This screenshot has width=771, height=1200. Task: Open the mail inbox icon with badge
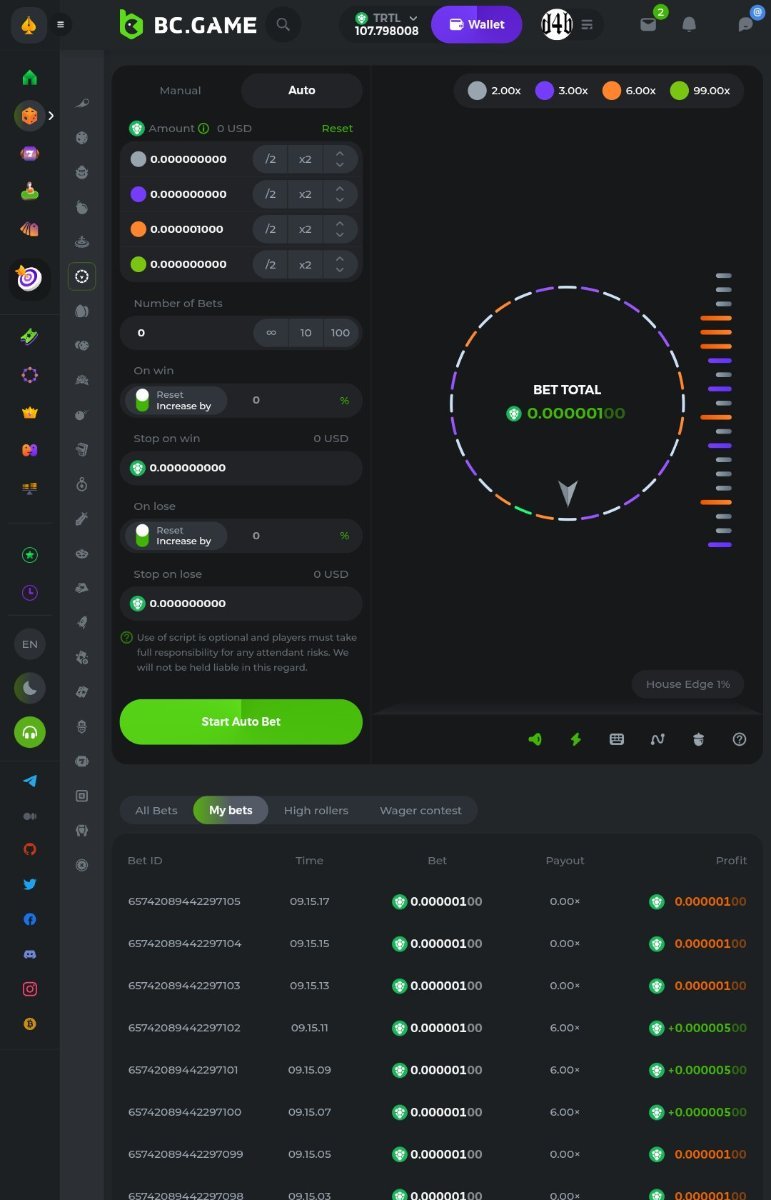click(648, 24)
